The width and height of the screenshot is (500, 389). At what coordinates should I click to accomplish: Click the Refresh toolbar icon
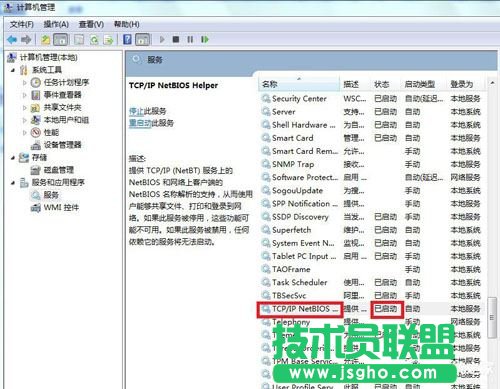pos(94,40)
